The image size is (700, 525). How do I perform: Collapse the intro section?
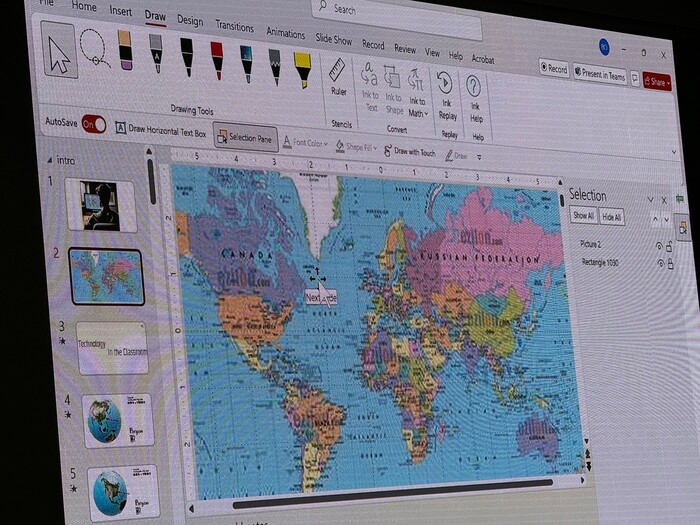[x=50, y=159]
